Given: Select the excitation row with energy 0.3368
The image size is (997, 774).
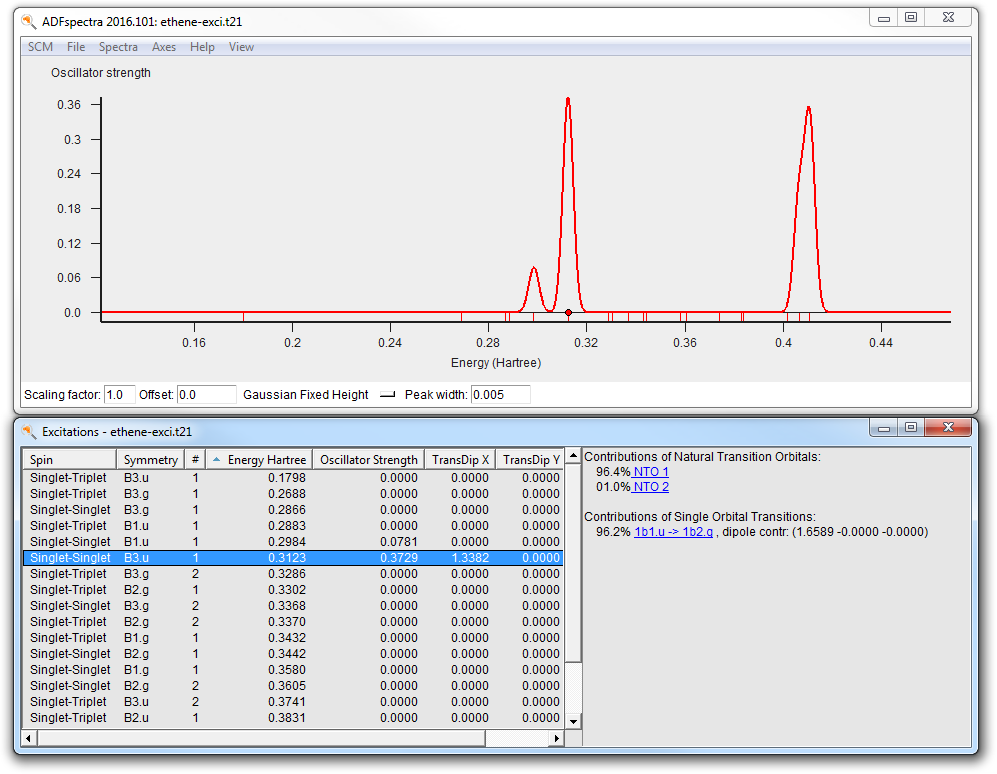Looking at the screenshot, I should [293, 605].
